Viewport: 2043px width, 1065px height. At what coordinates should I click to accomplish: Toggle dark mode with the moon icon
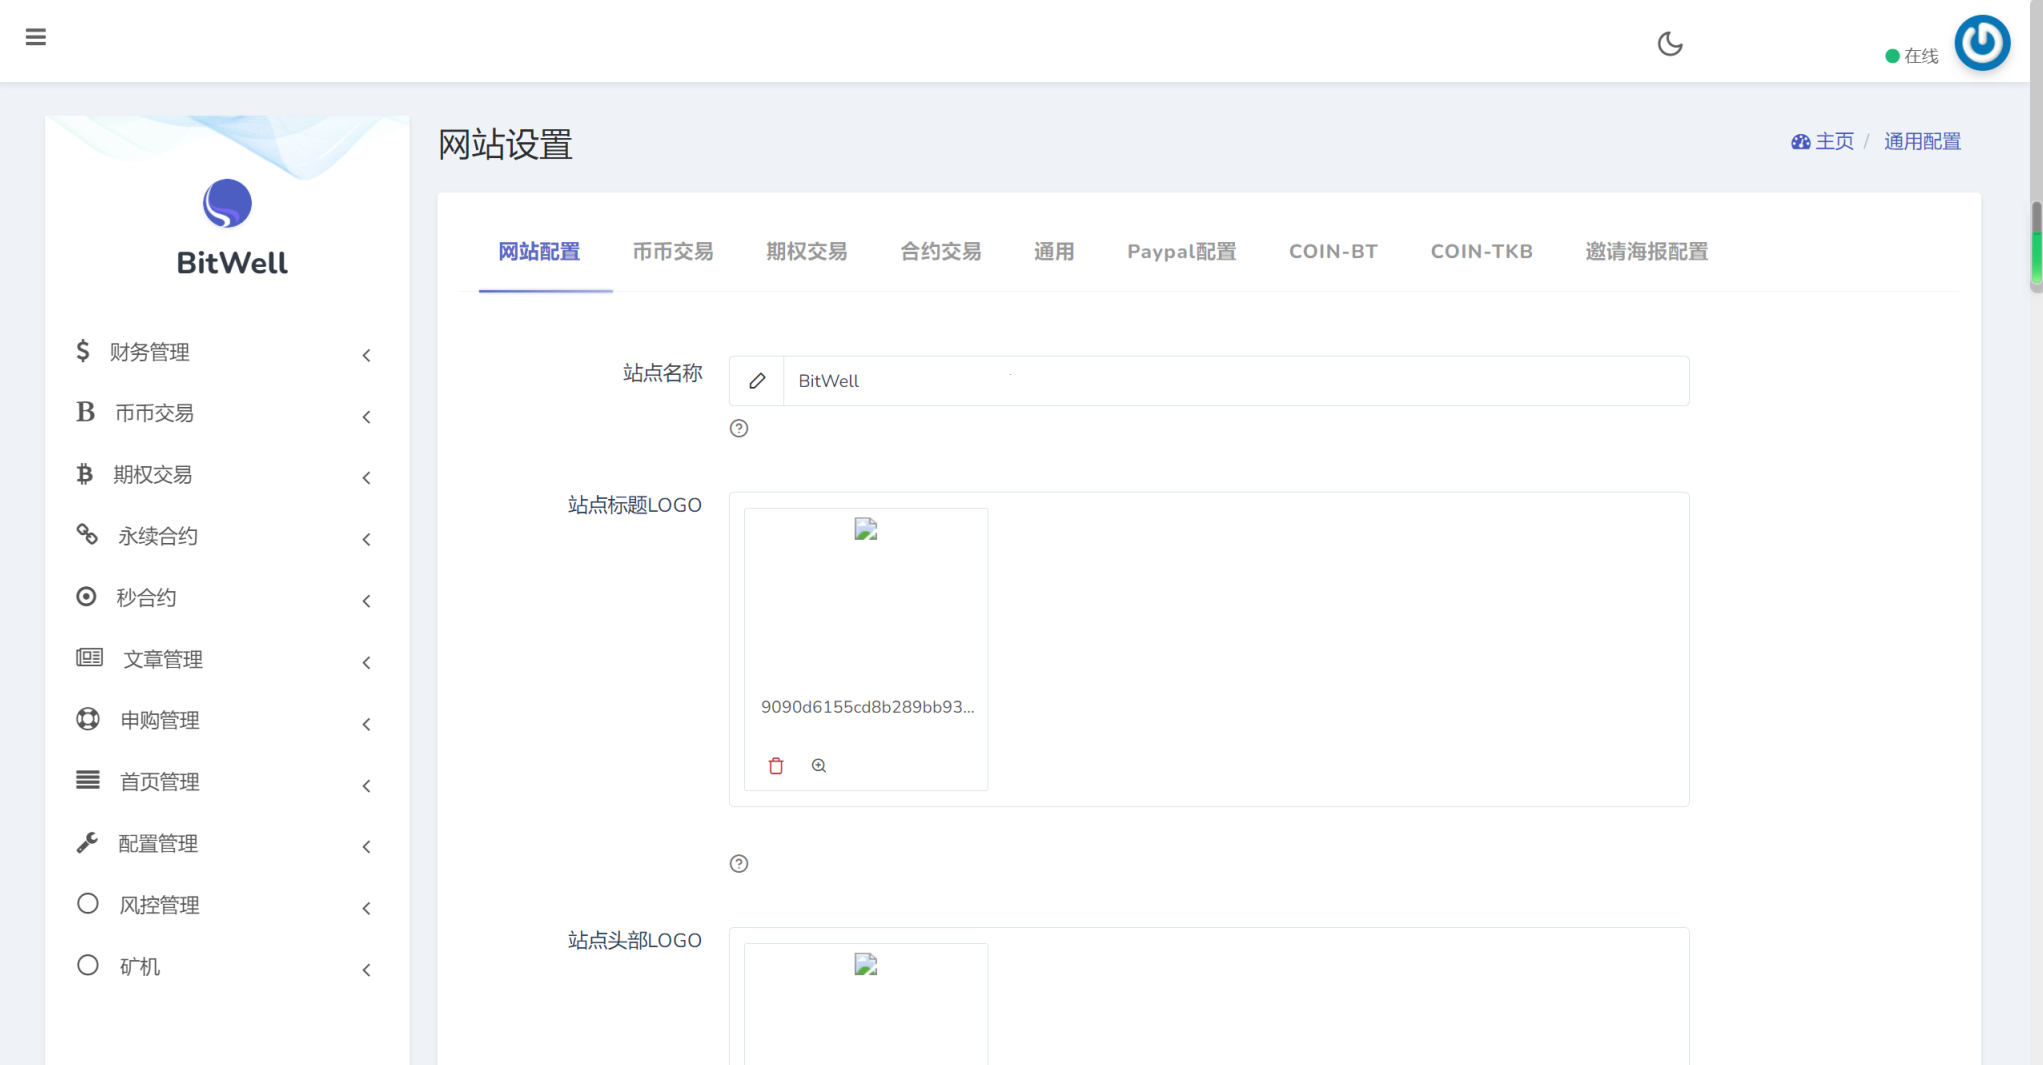(1669, 44)
